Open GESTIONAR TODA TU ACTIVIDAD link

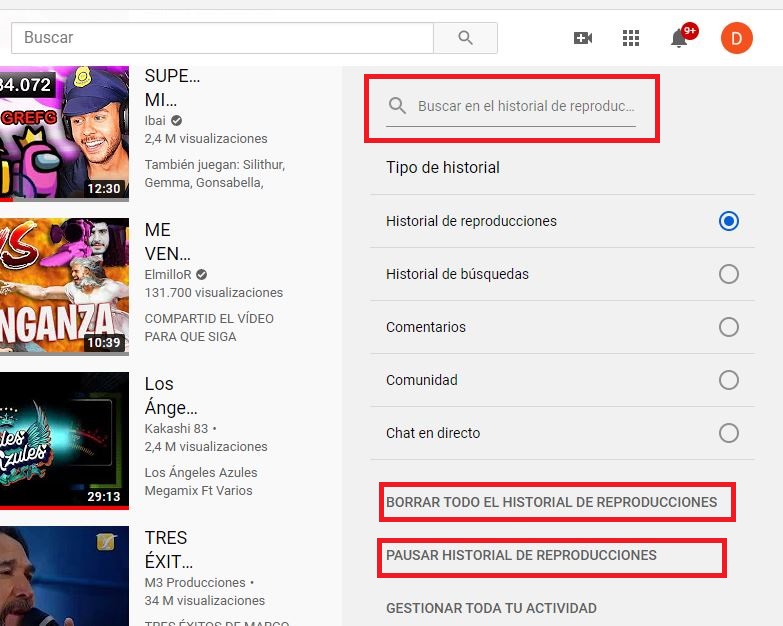[x=491, y=608]
